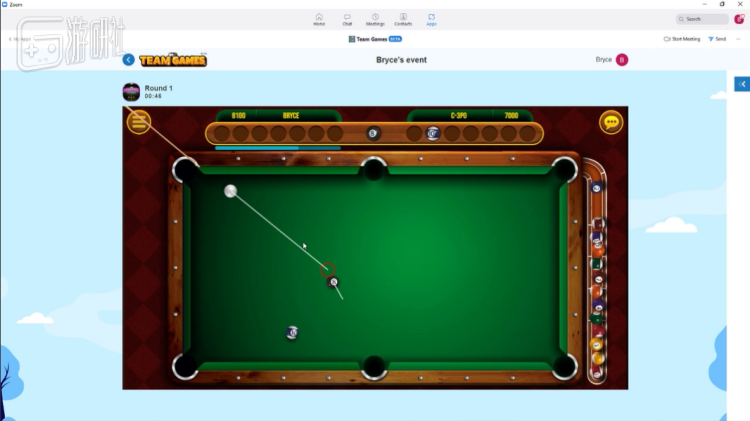Viewport: 750px width, 421px height.
Task: Click the "Bryce's event" title
Action: point(401,60)
